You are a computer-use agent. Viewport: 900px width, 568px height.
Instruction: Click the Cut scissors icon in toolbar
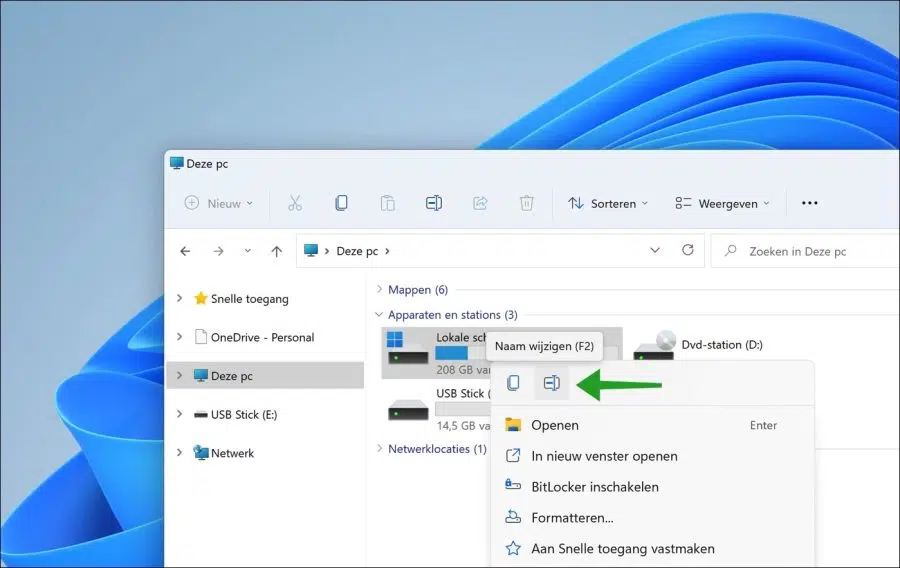click(294, 203)
